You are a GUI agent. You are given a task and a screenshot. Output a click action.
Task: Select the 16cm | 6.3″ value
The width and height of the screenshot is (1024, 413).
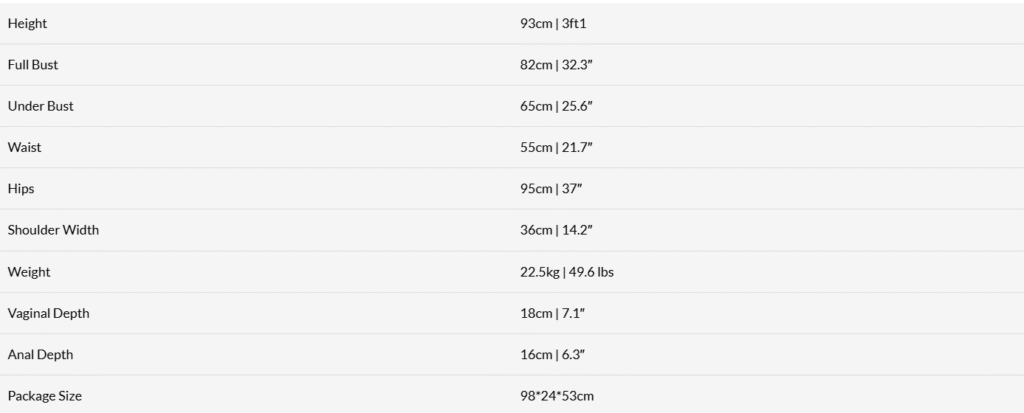pyautogui.click(x=554, y=355)
